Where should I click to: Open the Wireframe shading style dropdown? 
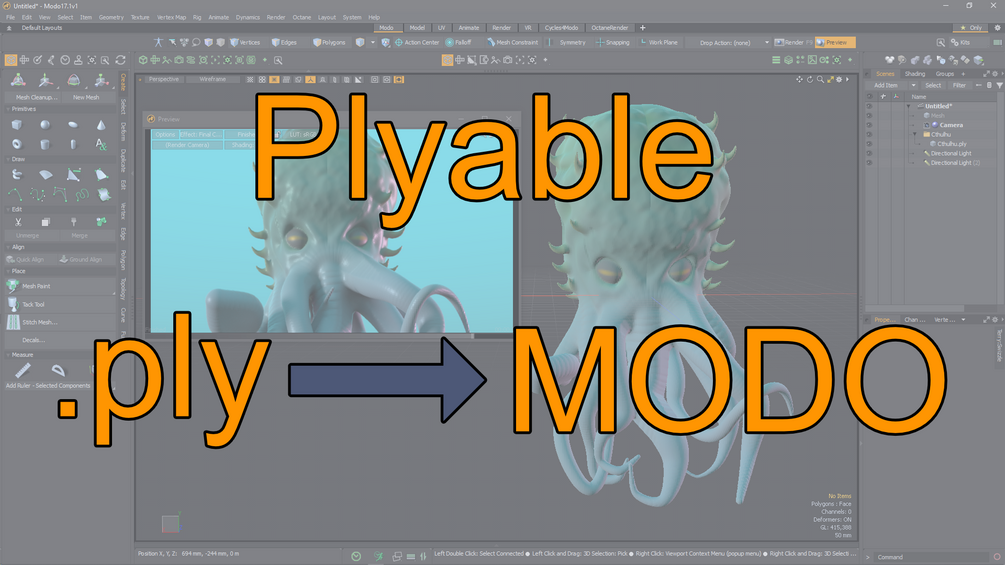[213, 79]
